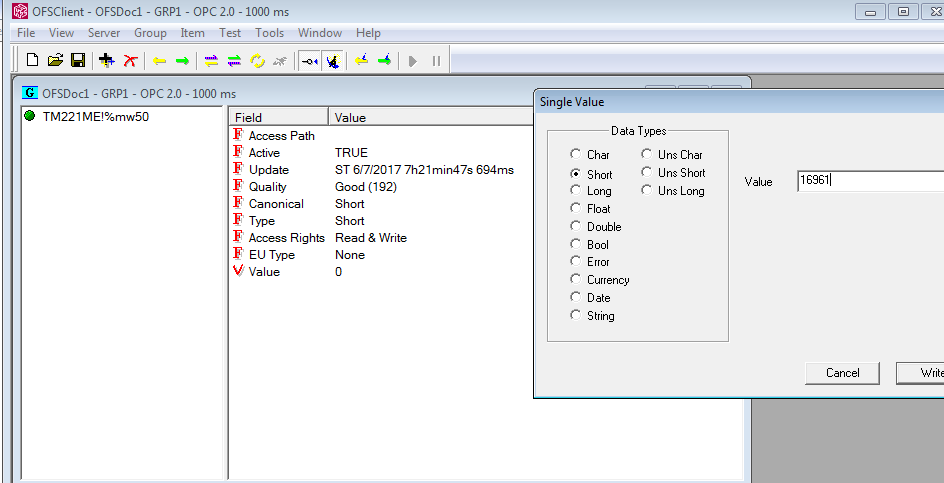Select the Float data type radio button
This screenshot has width=944, height=483.
click(575, 209)
